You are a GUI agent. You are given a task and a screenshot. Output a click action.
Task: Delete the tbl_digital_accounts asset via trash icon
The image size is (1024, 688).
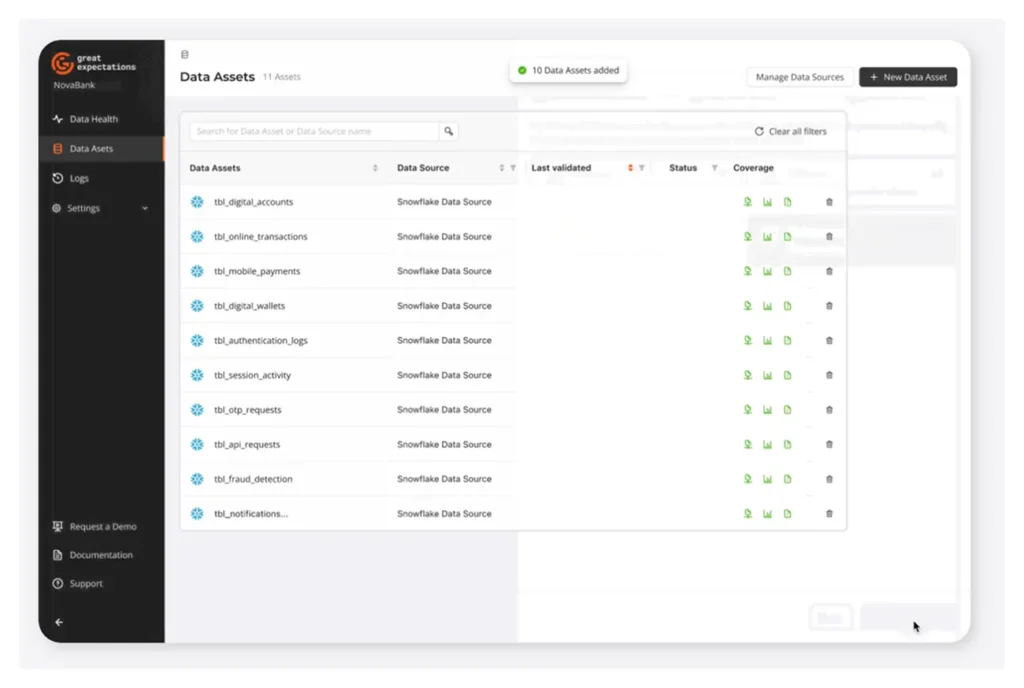tap(829, 202)
